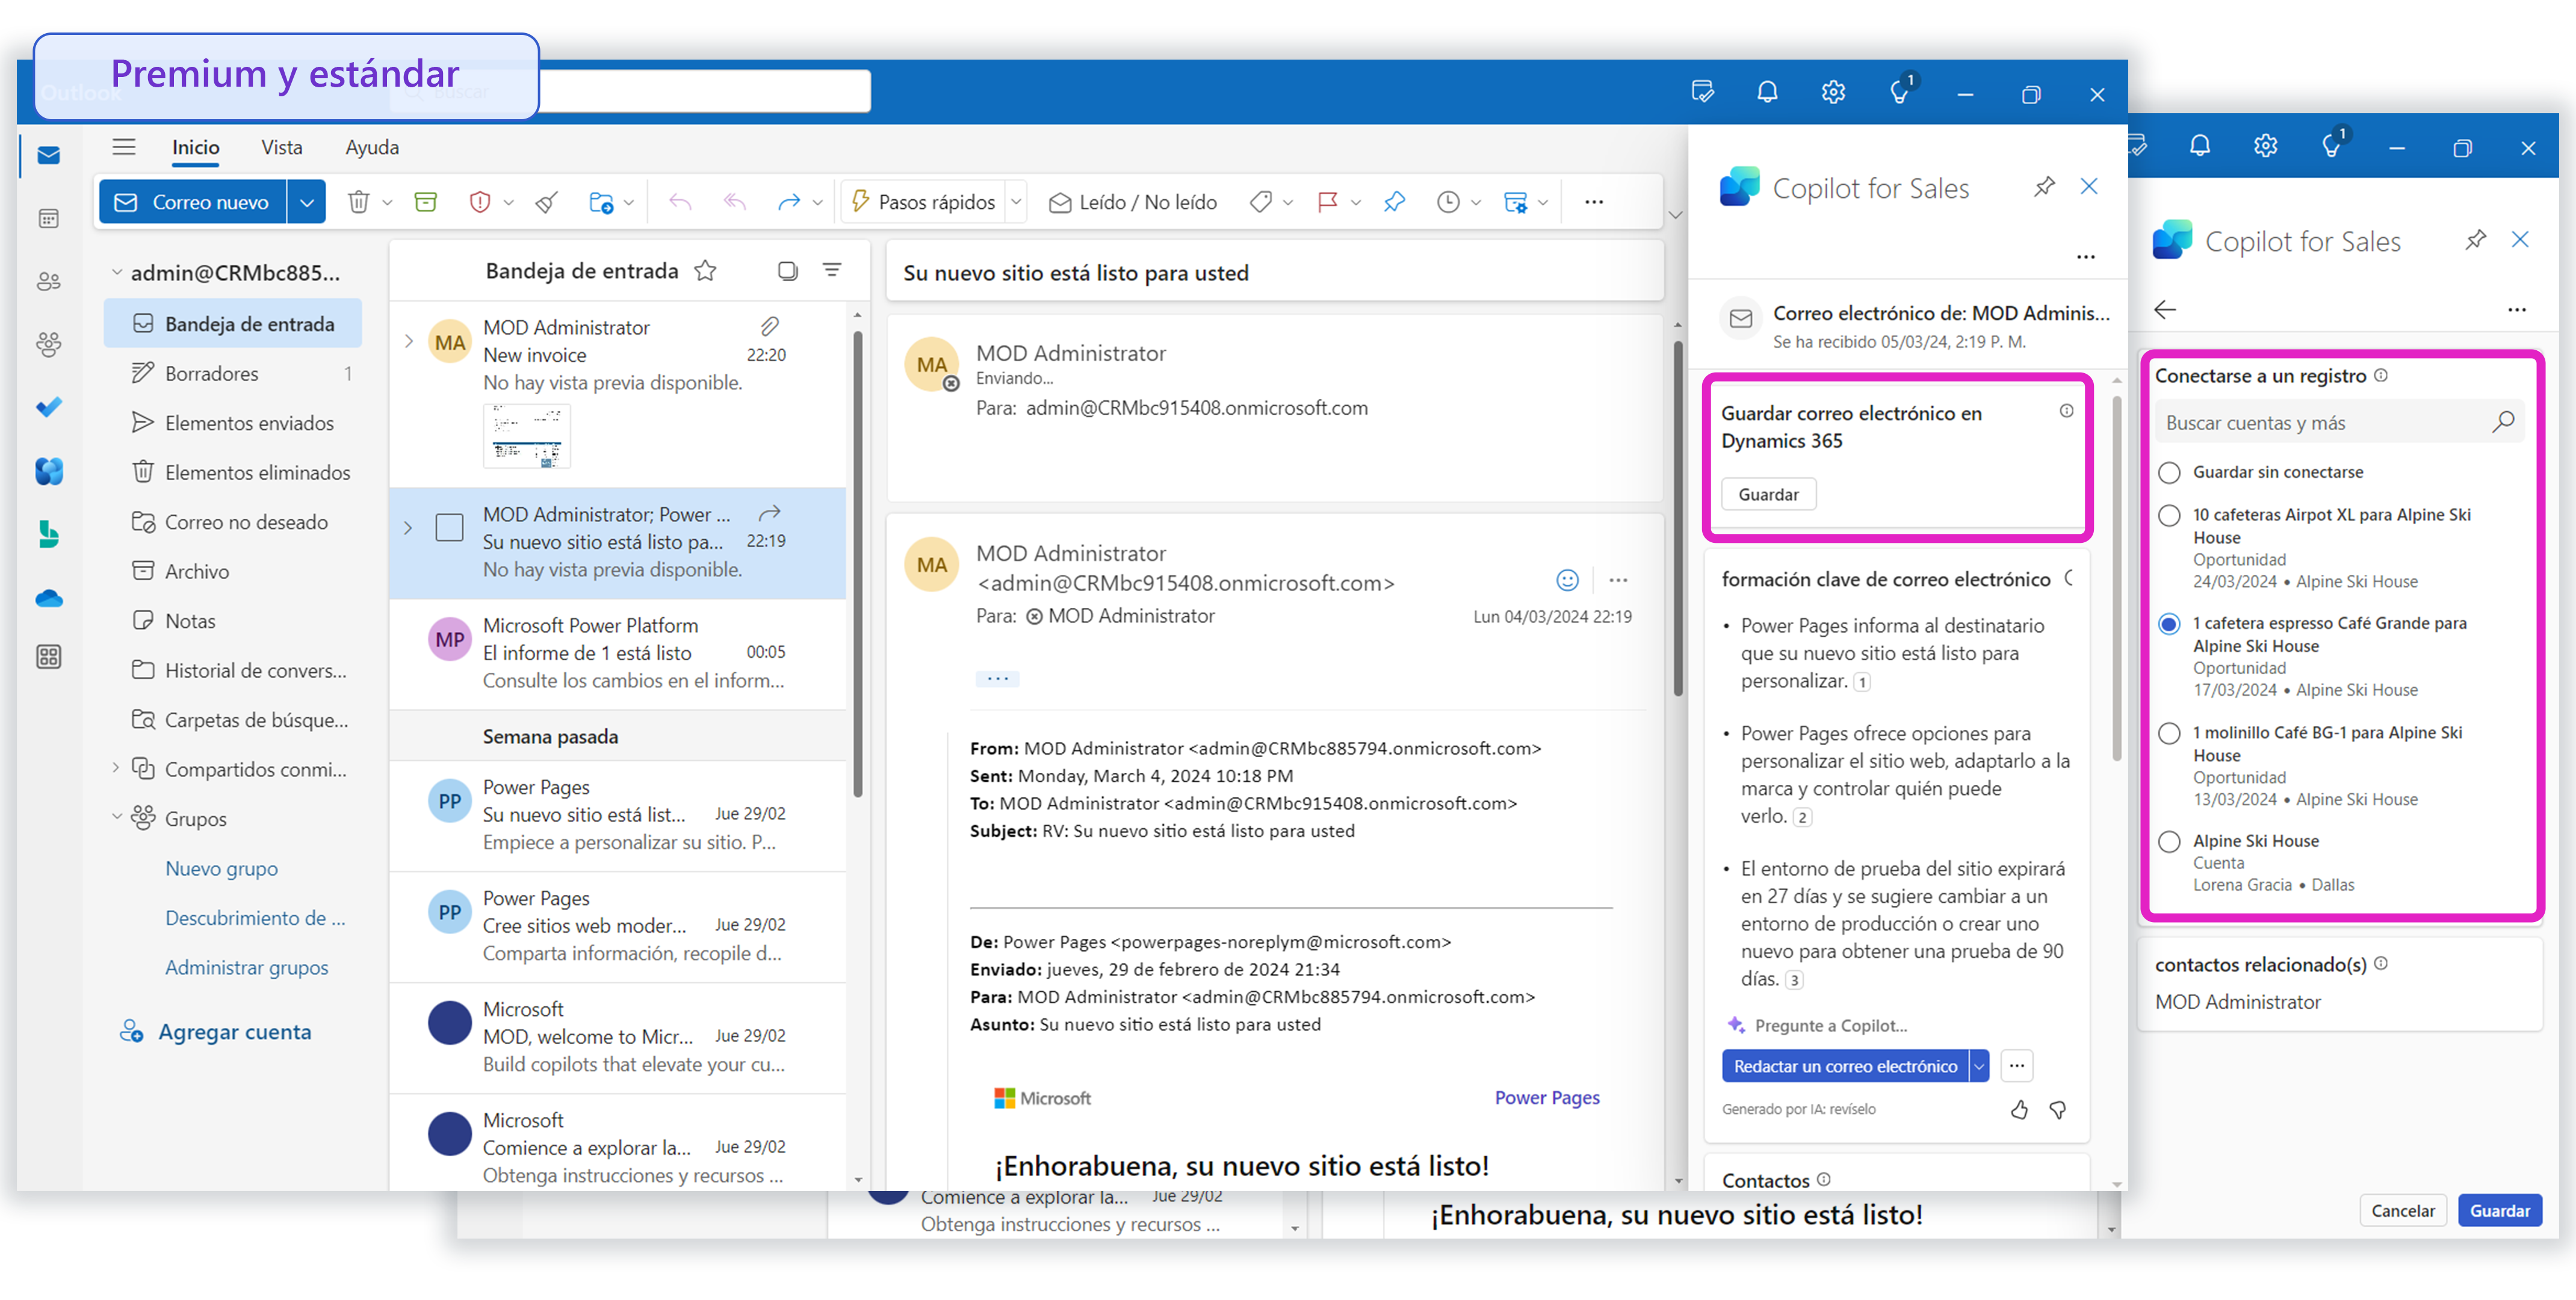Open the To Do checkmark app icon
2576x1300 pixels.
pyautogui.click(x=48, y=407)
